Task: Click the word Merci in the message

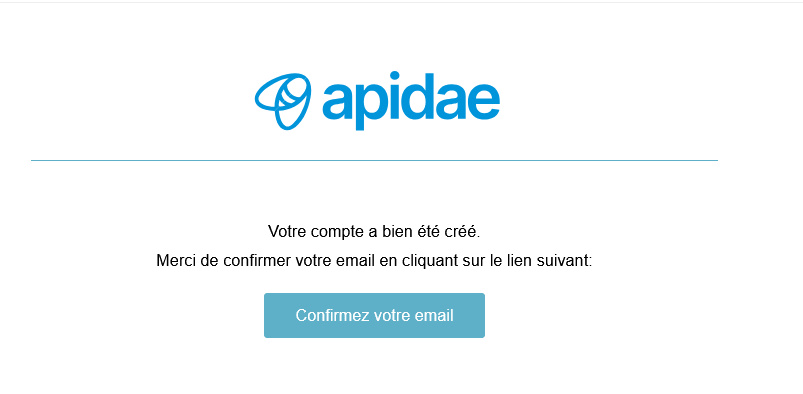Action: click(x=175, y=261)
